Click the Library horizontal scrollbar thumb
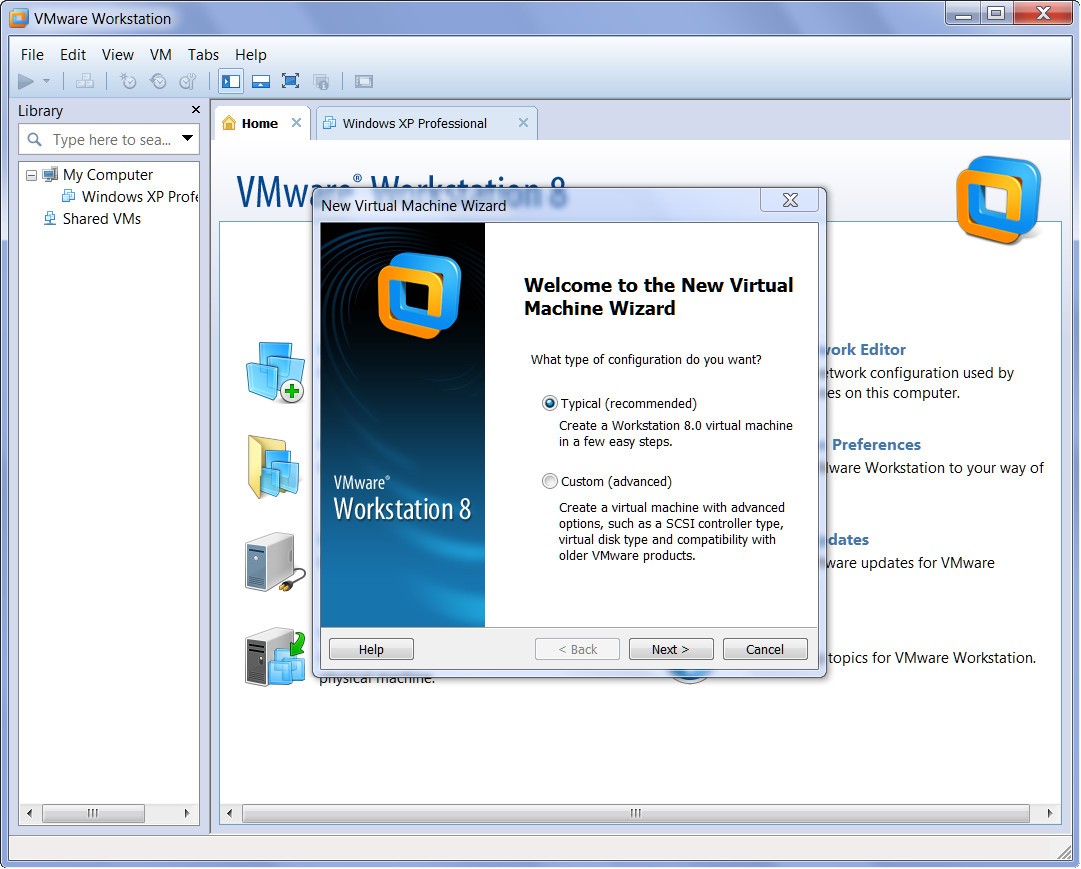 93,814
